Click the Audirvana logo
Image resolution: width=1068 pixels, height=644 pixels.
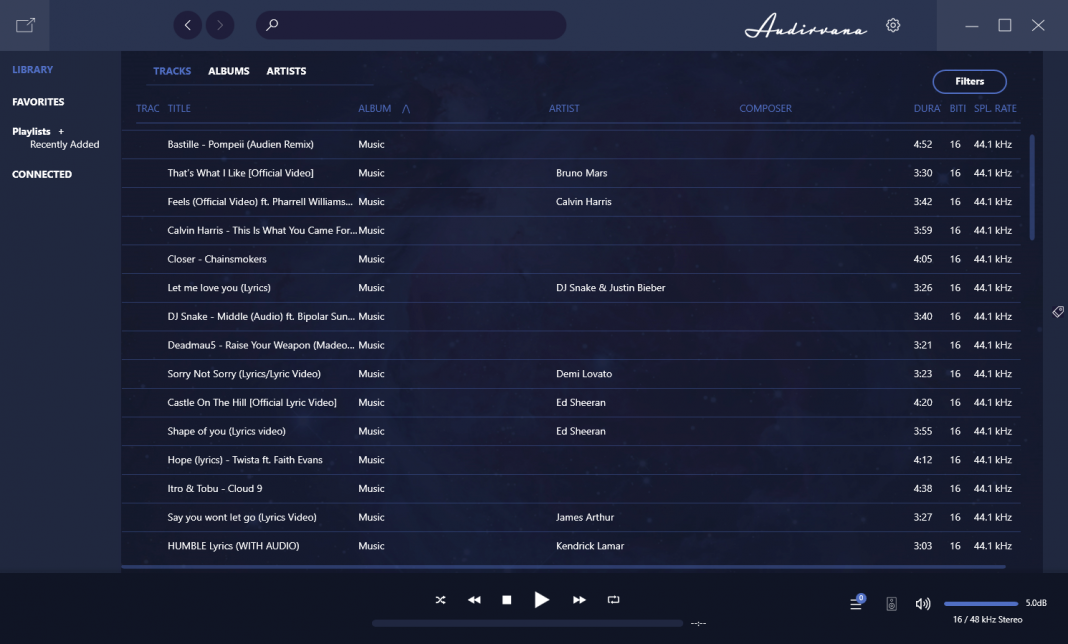(806, 26)
